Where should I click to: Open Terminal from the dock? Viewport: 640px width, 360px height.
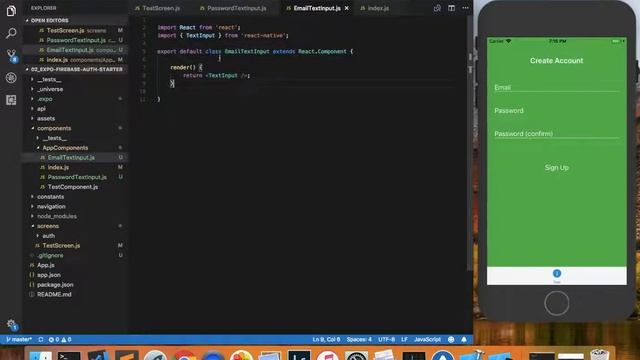click(x=69, y=356)
